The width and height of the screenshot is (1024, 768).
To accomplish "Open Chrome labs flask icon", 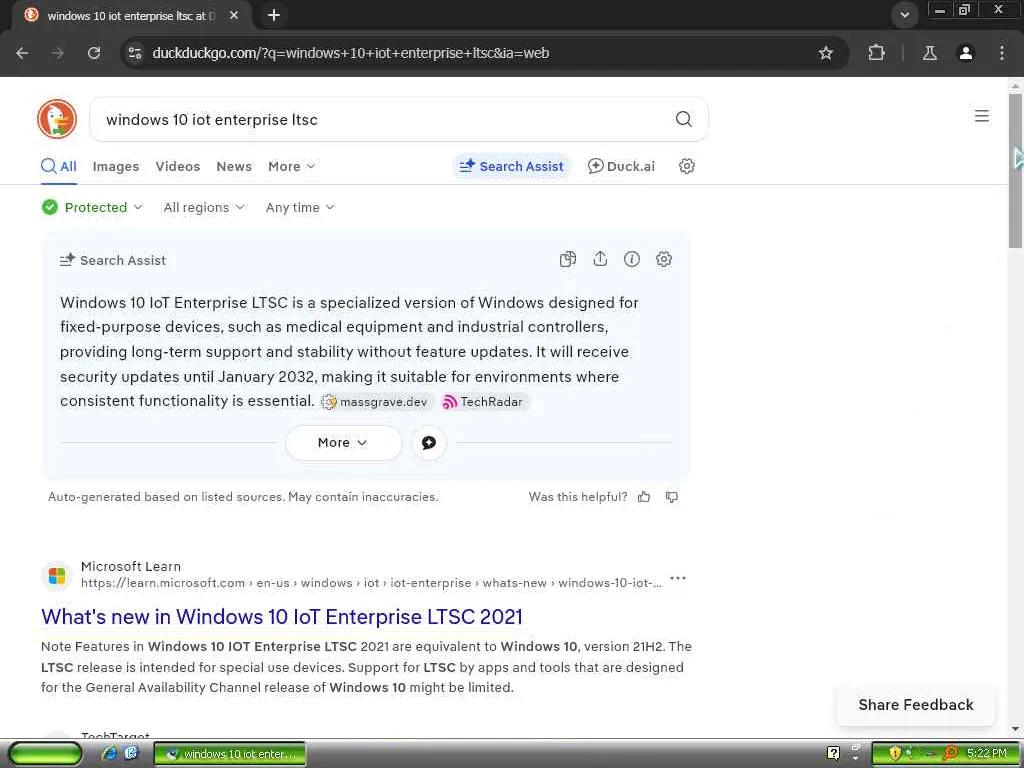I will point(929,53).
